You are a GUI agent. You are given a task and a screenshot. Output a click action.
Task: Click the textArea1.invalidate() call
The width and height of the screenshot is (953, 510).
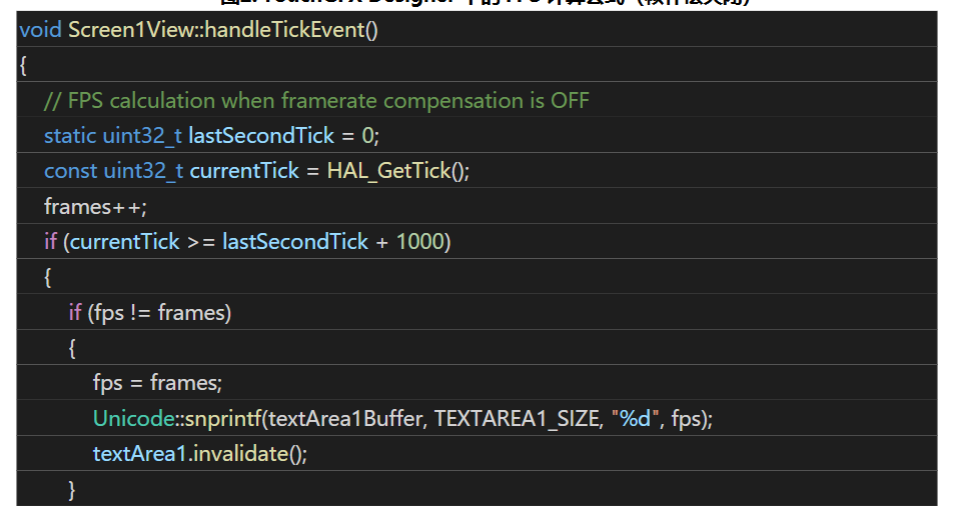pyautogui.click(x=200, y=453)
